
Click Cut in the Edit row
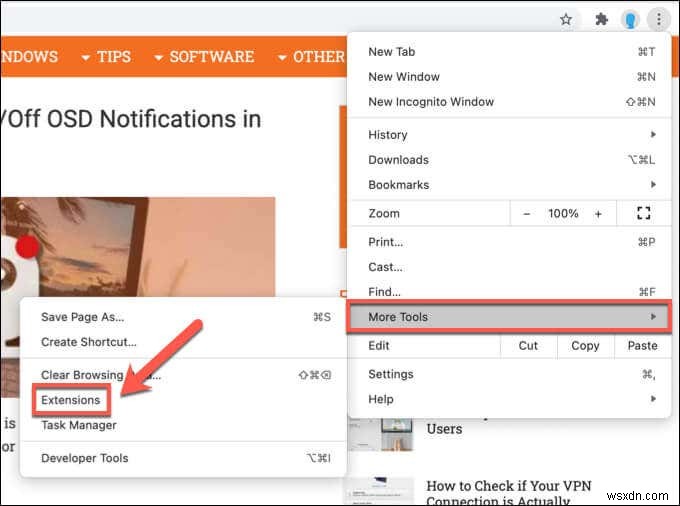528,346
